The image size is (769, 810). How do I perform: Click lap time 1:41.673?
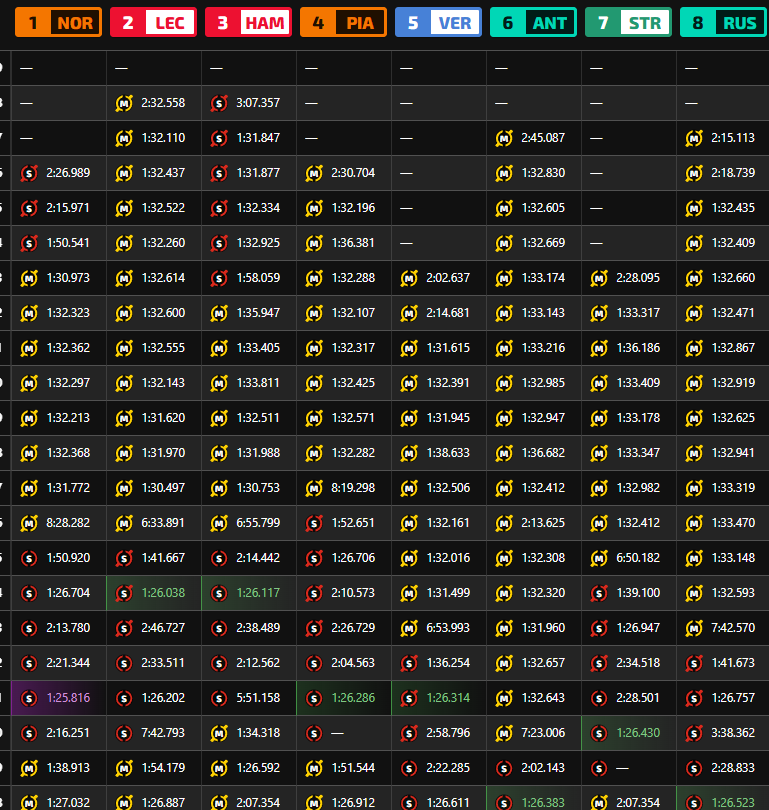click(733, 663)
